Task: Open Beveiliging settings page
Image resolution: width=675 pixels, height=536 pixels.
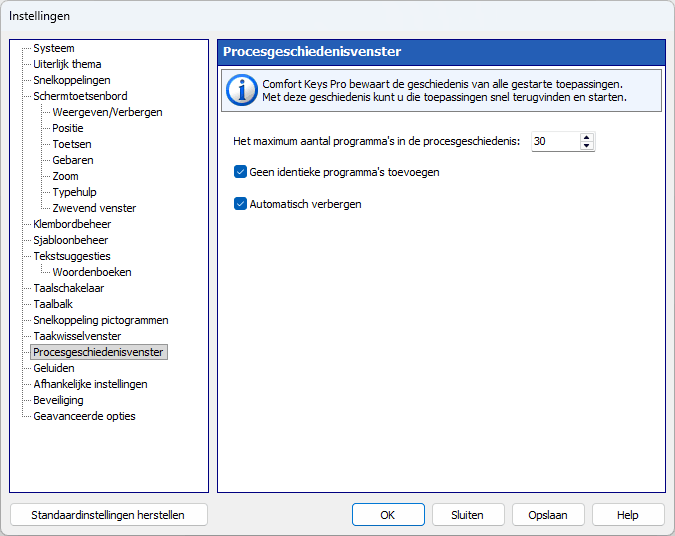Action: click(58, 400)
